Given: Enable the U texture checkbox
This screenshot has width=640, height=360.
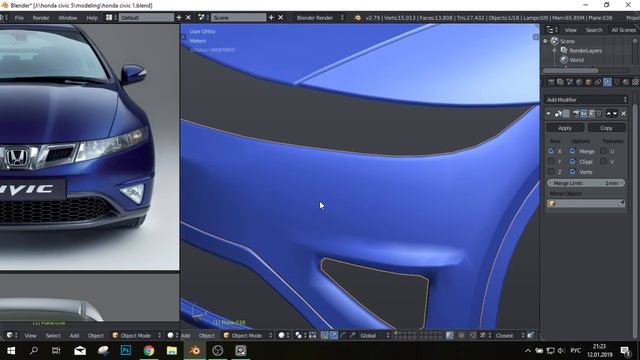Looking at the screenshot, I should click(x=603, y=151).
